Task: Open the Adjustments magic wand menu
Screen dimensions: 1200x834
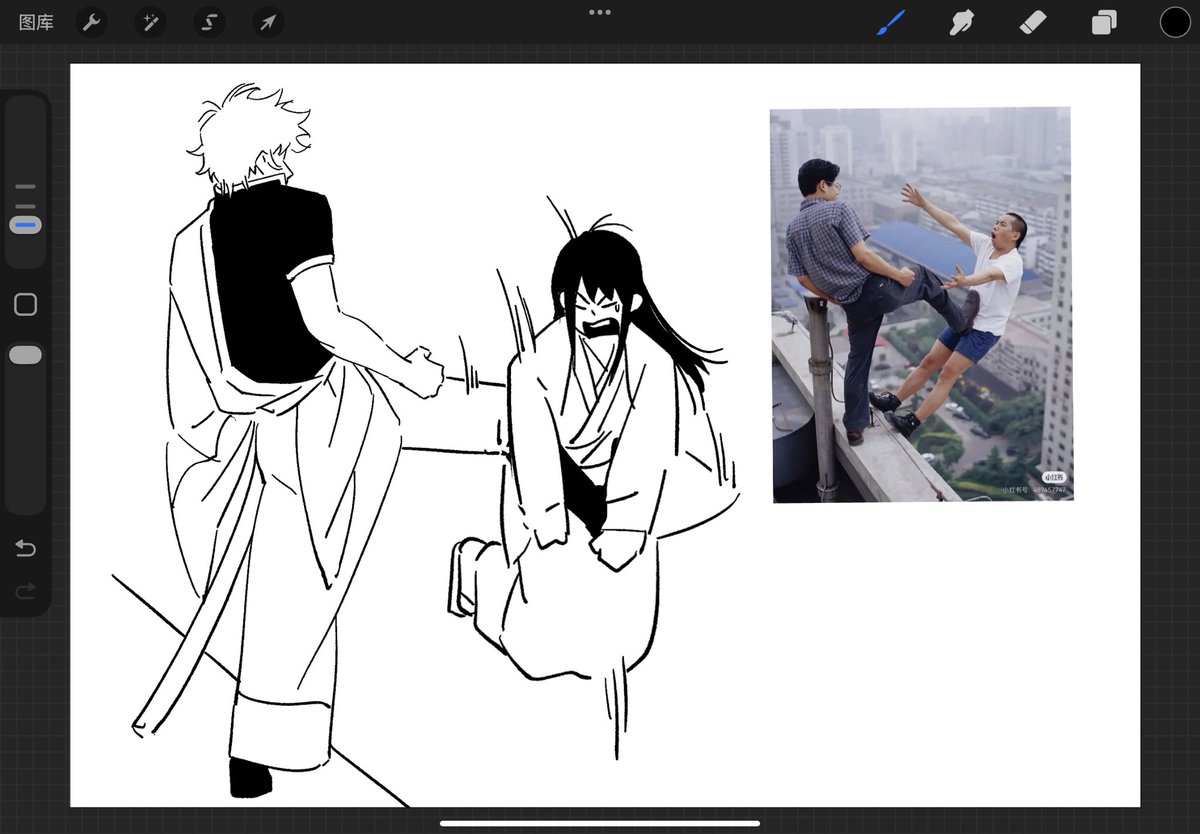Action: click(x=150, y=22)
